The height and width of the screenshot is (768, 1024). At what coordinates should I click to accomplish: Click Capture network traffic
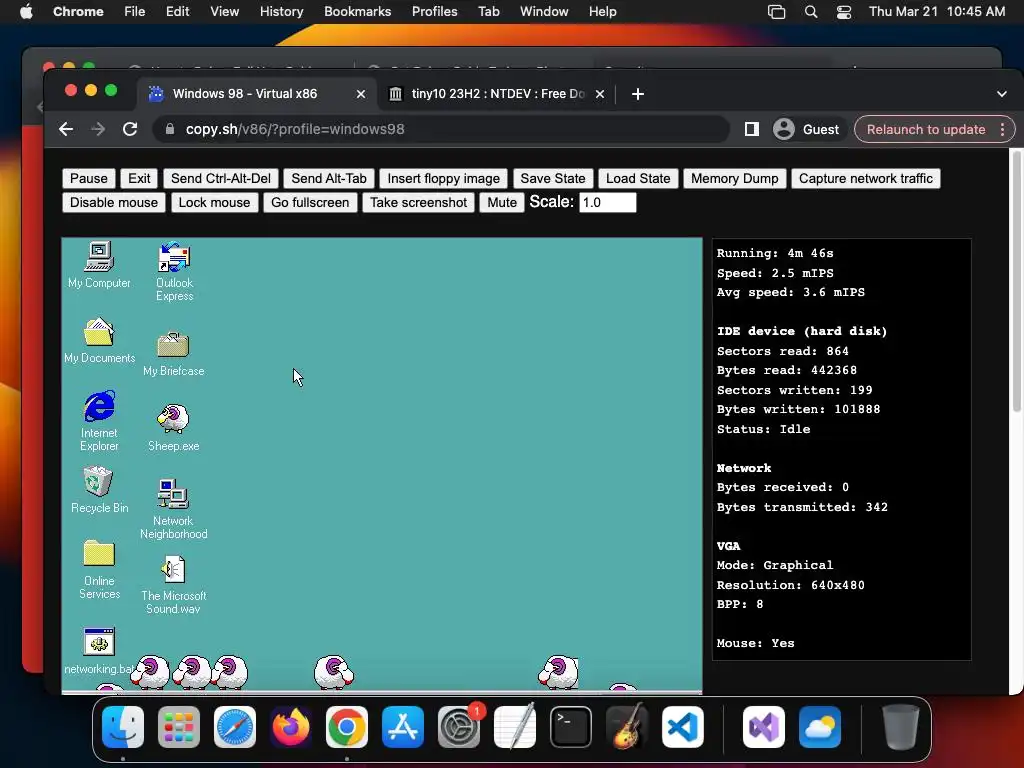pos(866,178)
